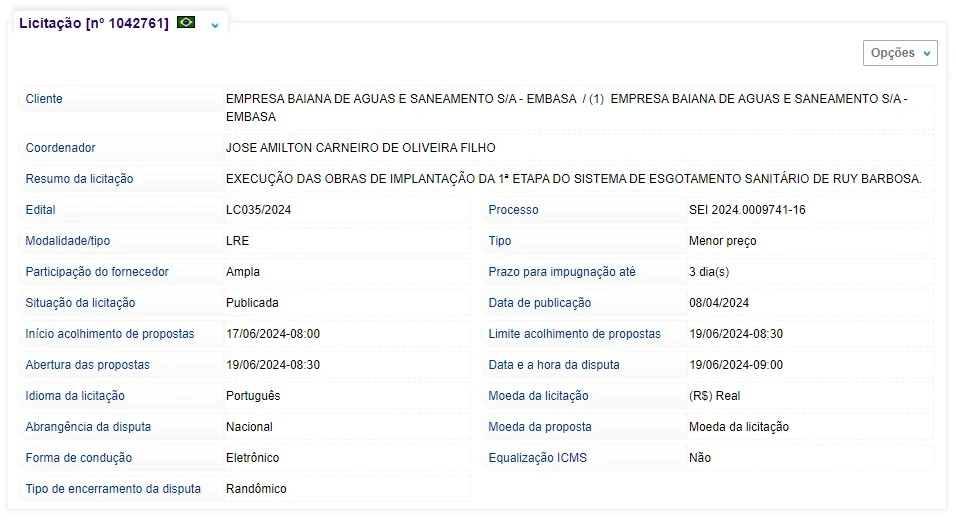
Task: Click the Modalidade/tipo label
Action: 68,241
